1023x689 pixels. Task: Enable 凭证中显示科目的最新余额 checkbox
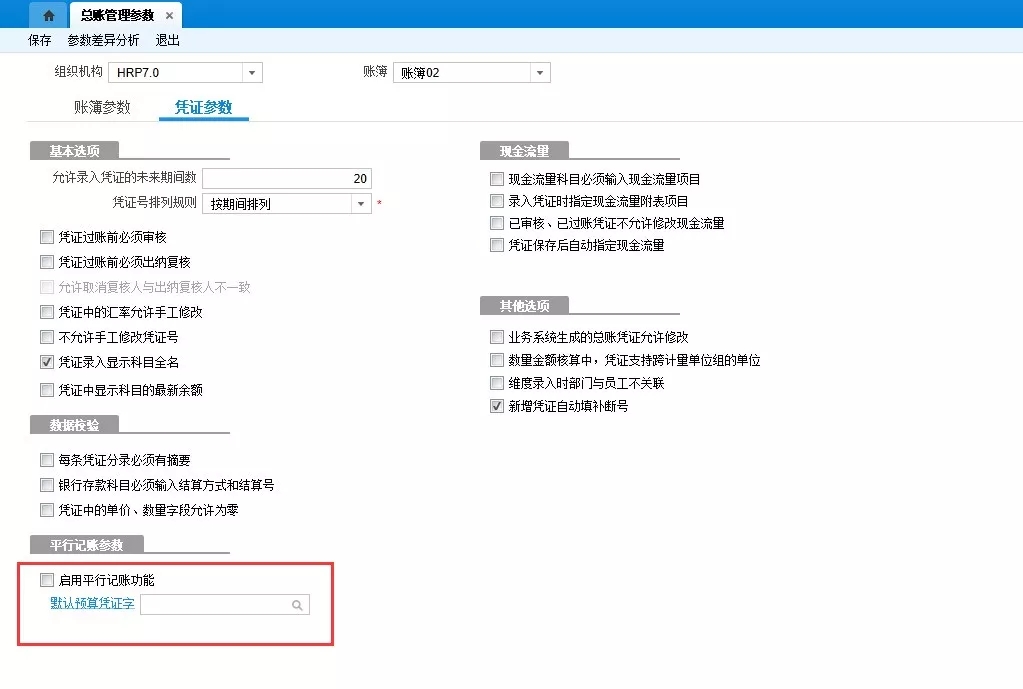(x=47, y=390)
